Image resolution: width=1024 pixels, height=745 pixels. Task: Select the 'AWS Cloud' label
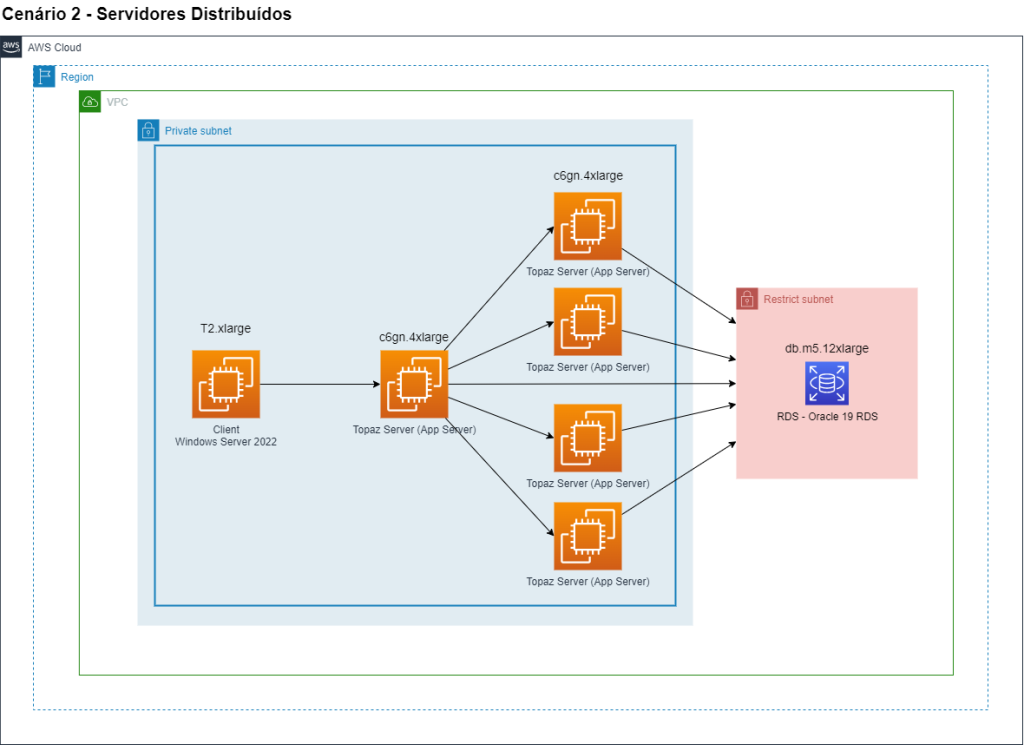tap(55, 48)
